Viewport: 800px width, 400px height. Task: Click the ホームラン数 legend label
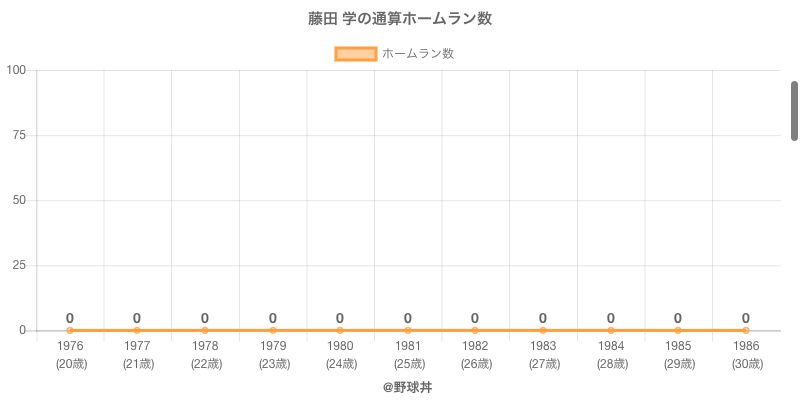418,54
